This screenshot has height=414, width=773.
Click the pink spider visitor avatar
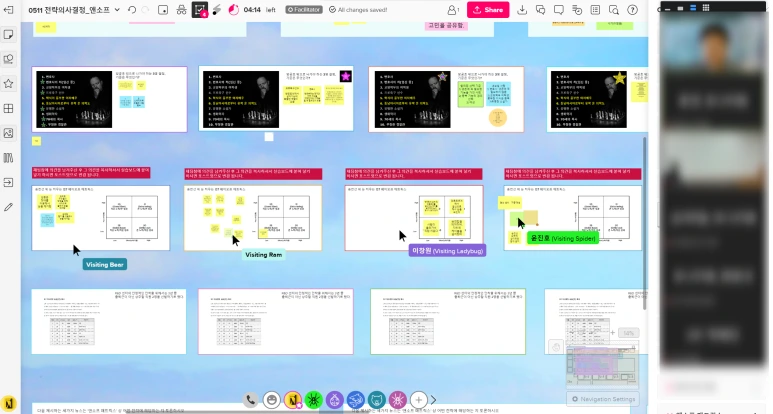(x=398, y=400)
